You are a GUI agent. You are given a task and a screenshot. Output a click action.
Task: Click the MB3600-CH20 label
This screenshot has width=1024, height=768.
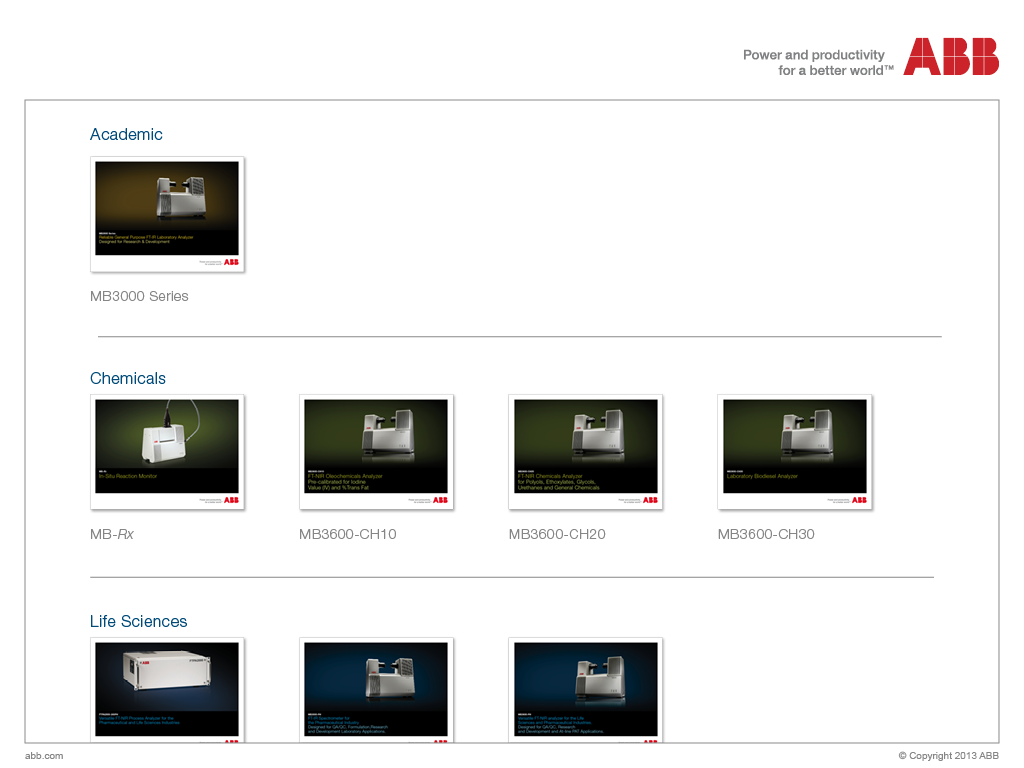557,534
